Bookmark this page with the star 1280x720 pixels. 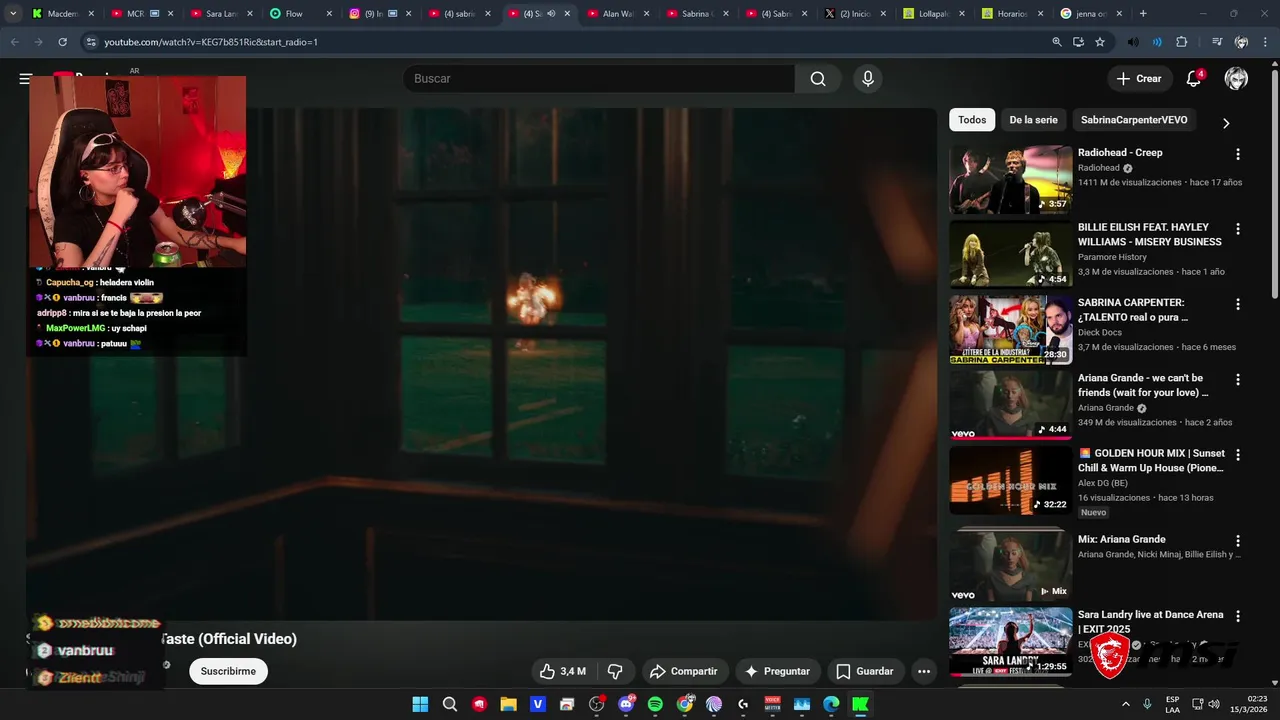pyautogui.click(x=1100, y=42)
